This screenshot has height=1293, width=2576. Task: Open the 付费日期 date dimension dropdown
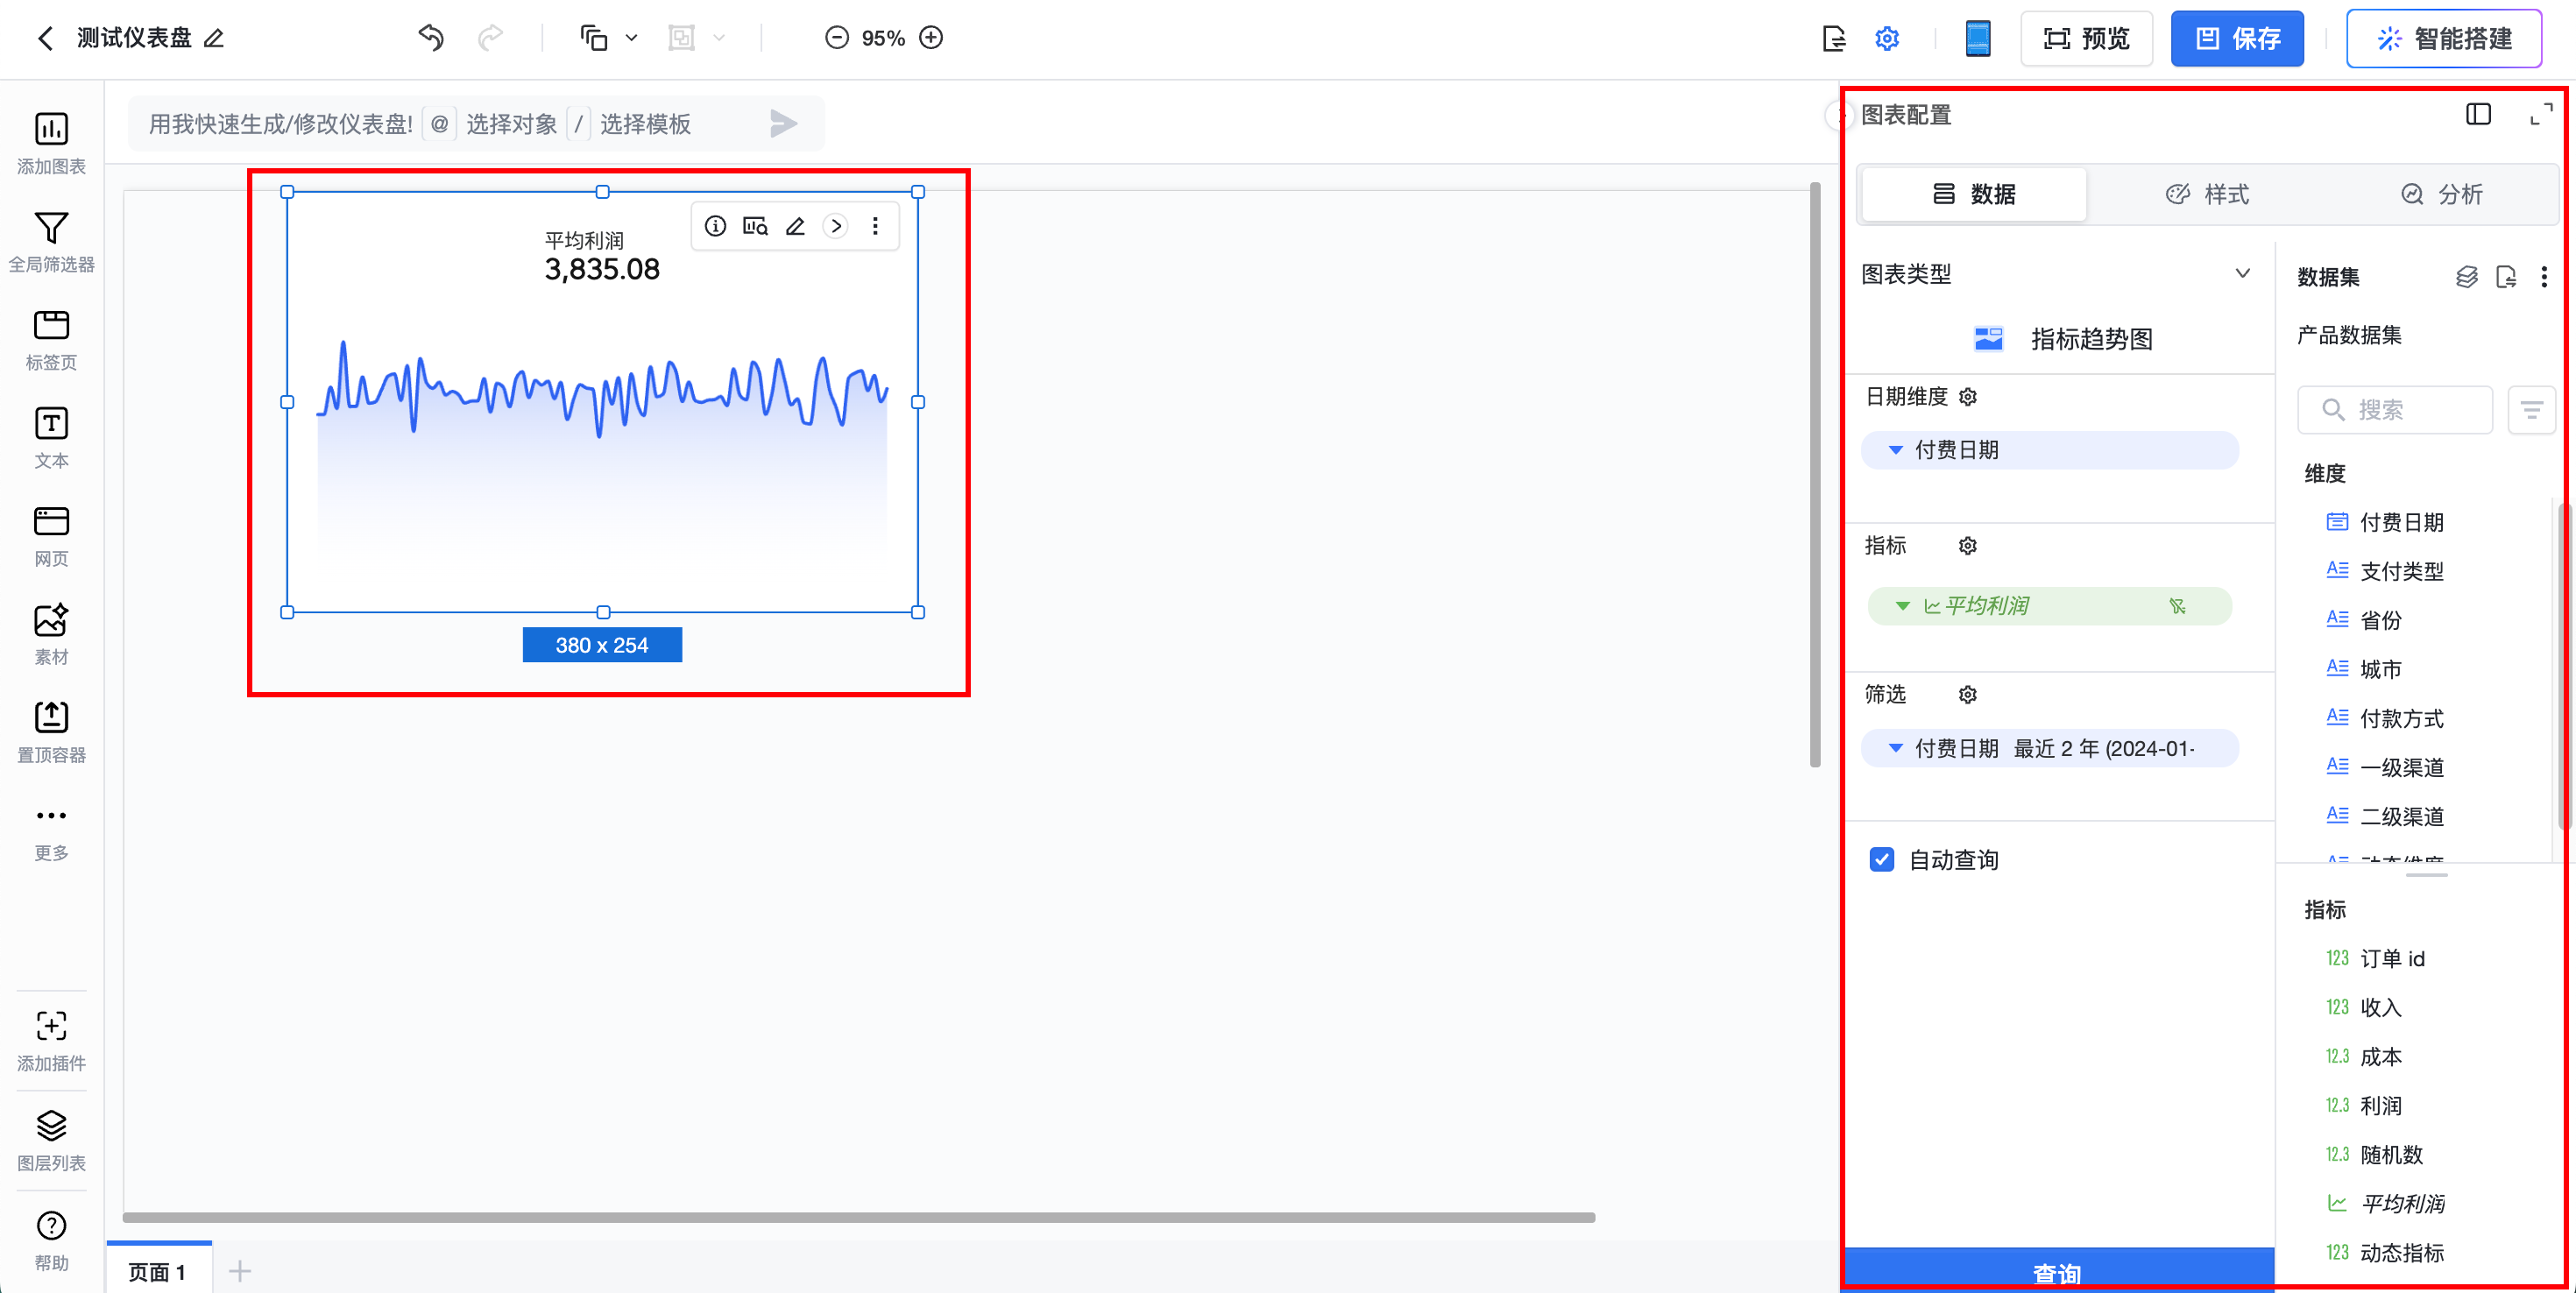point(1895,450)
